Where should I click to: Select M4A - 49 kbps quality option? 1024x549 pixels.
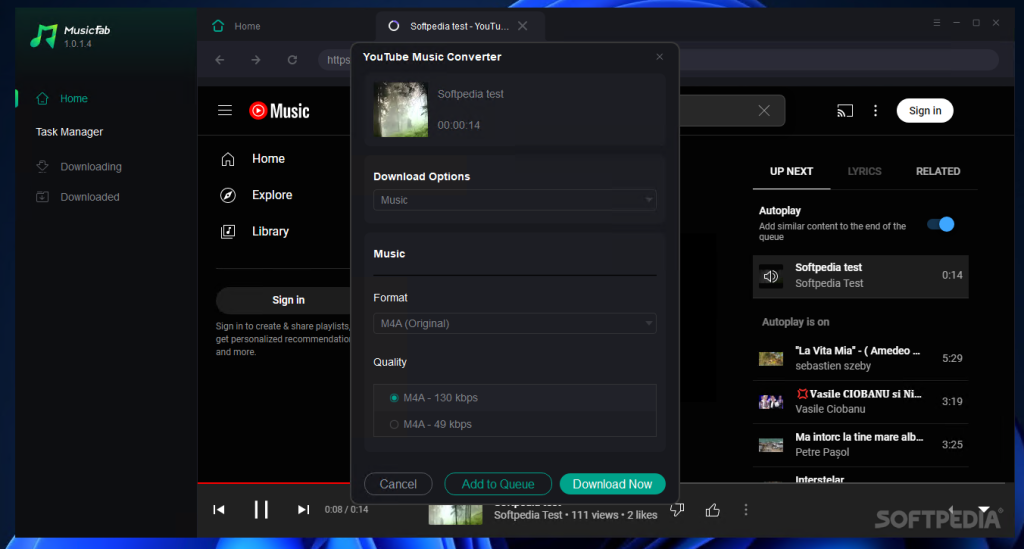tap(394, 425)
